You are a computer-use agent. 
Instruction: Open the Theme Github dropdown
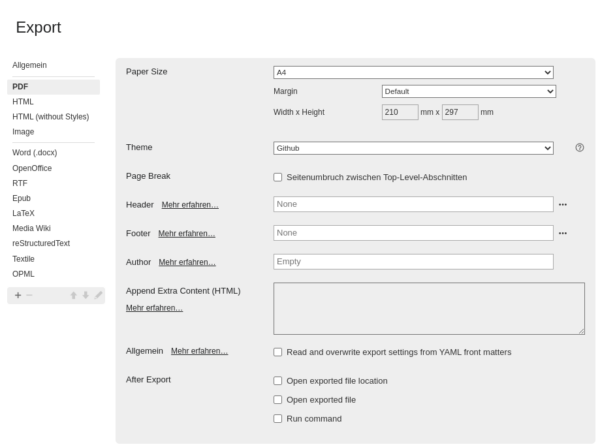(x=413, y=148)
